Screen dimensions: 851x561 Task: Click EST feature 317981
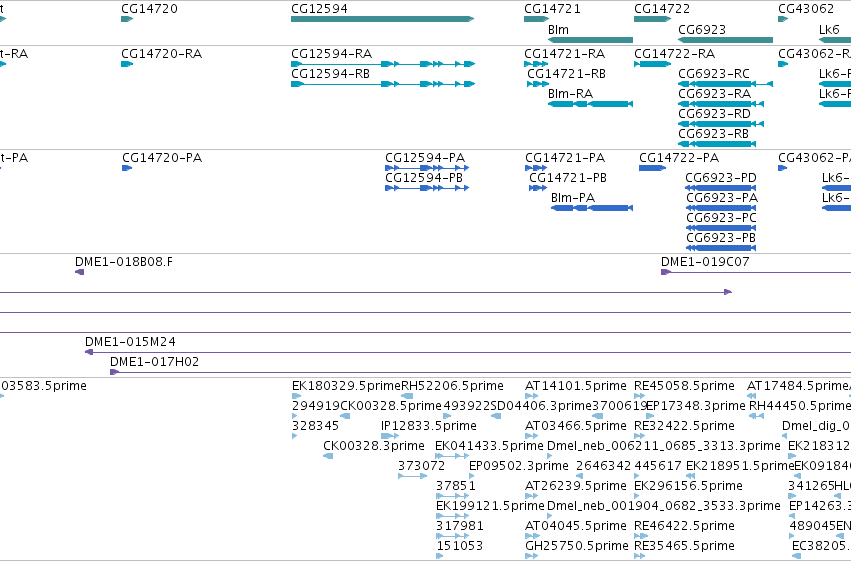pyautogui.click(x=460, y=526)
